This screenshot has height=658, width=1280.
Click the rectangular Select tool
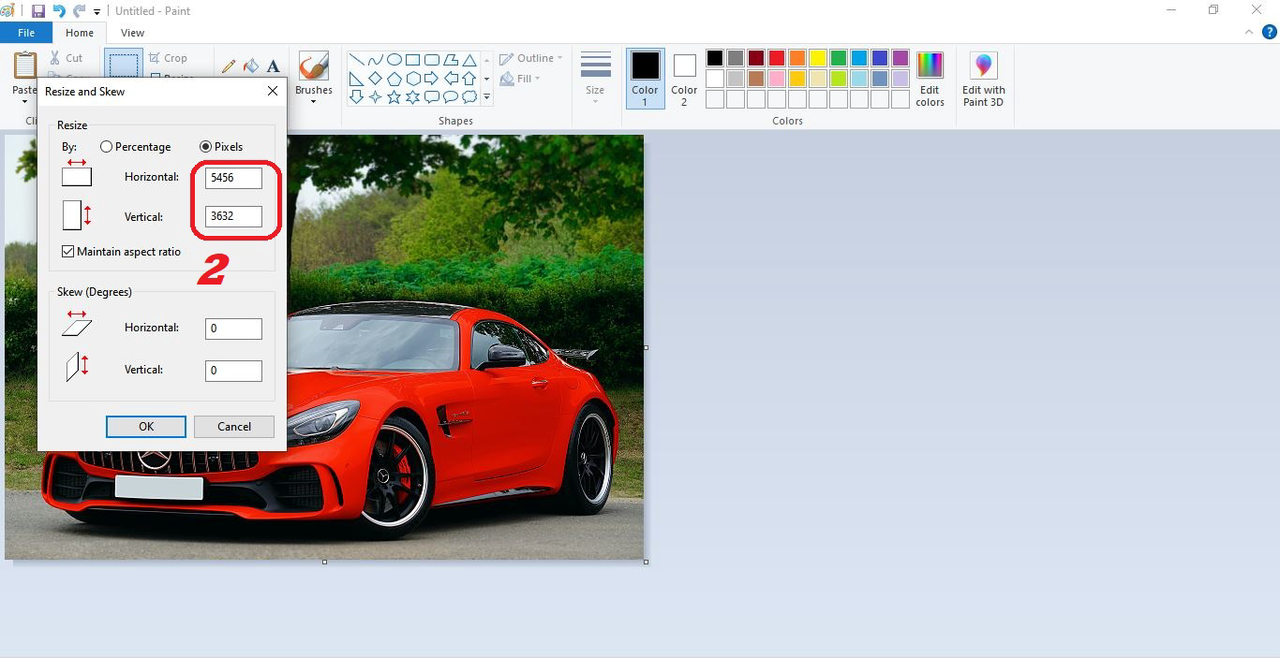tap(123, 65)
